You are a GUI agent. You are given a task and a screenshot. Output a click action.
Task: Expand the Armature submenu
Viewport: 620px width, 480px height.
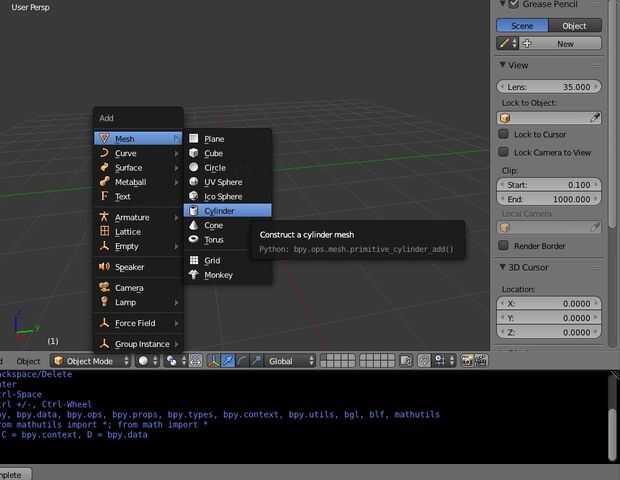pos(138,217)
